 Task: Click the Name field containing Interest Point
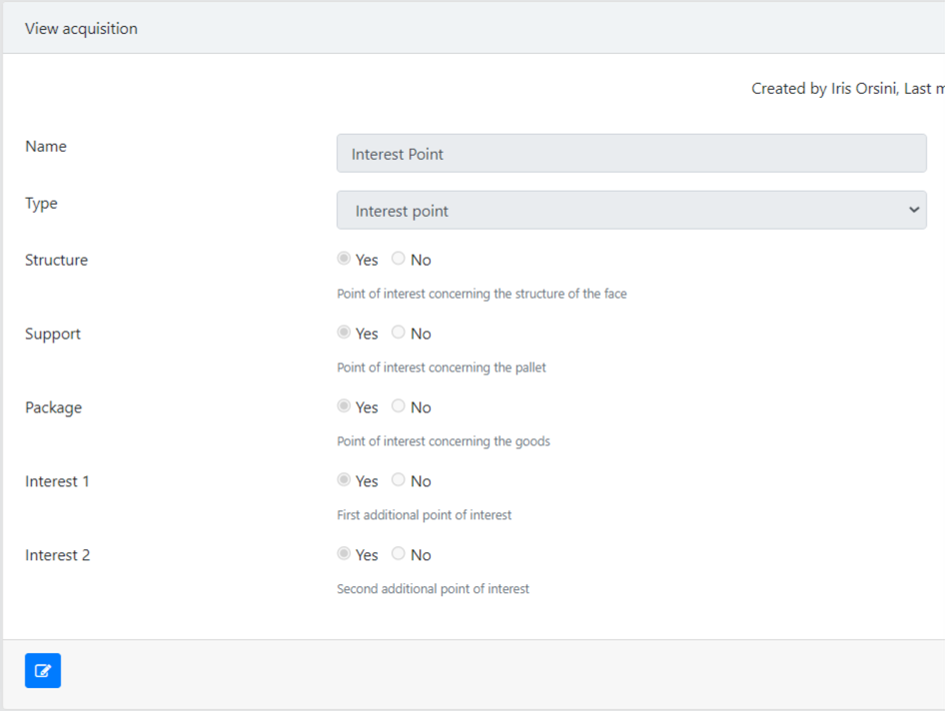point(631,153)
